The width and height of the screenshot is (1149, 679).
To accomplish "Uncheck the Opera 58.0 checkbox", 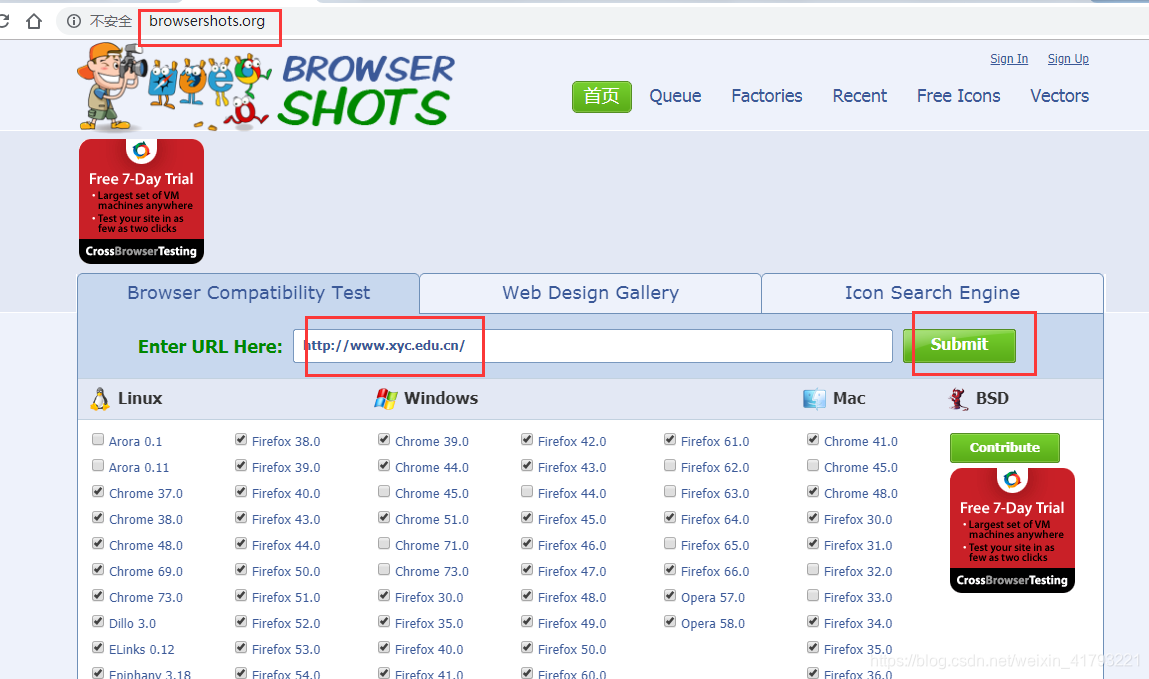I will coord(670,621).
